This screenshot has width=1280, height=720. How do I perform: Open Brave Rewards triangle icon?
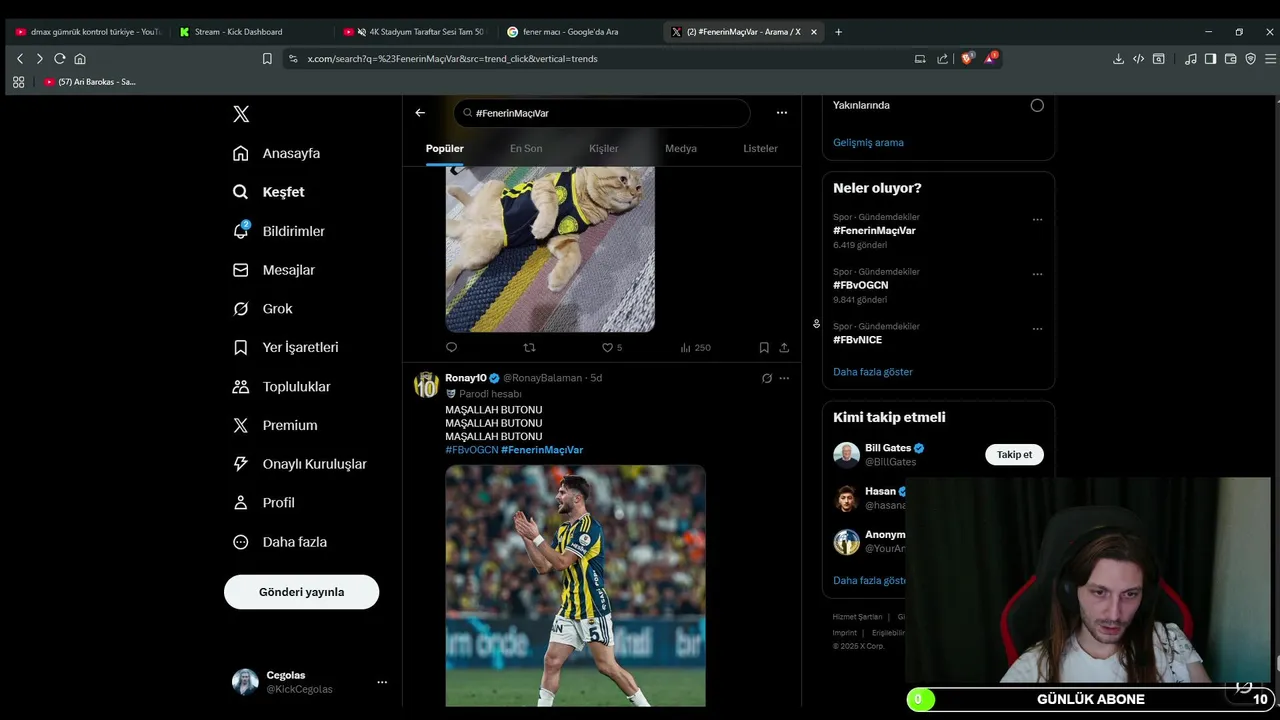pyautogui.click(x=990, y=59)
